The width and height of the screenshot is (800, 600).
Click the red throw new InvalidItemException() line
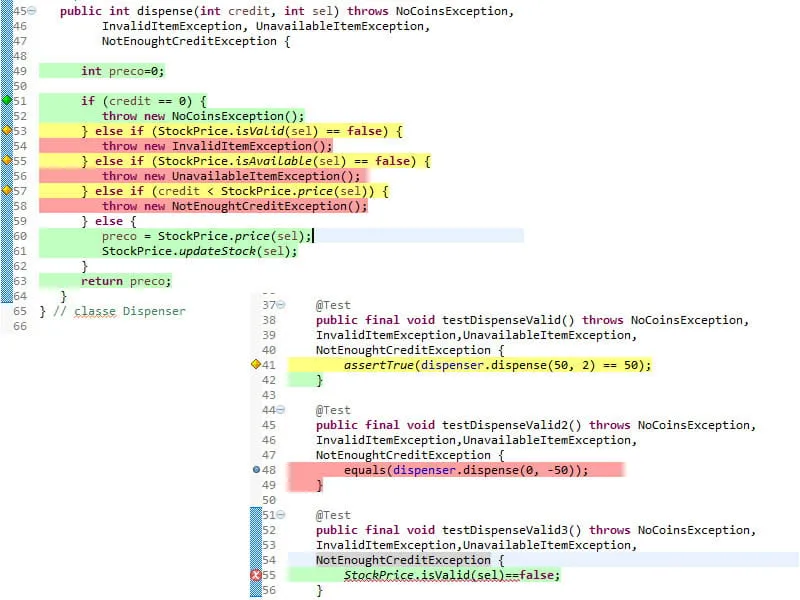tap(217, 146)
